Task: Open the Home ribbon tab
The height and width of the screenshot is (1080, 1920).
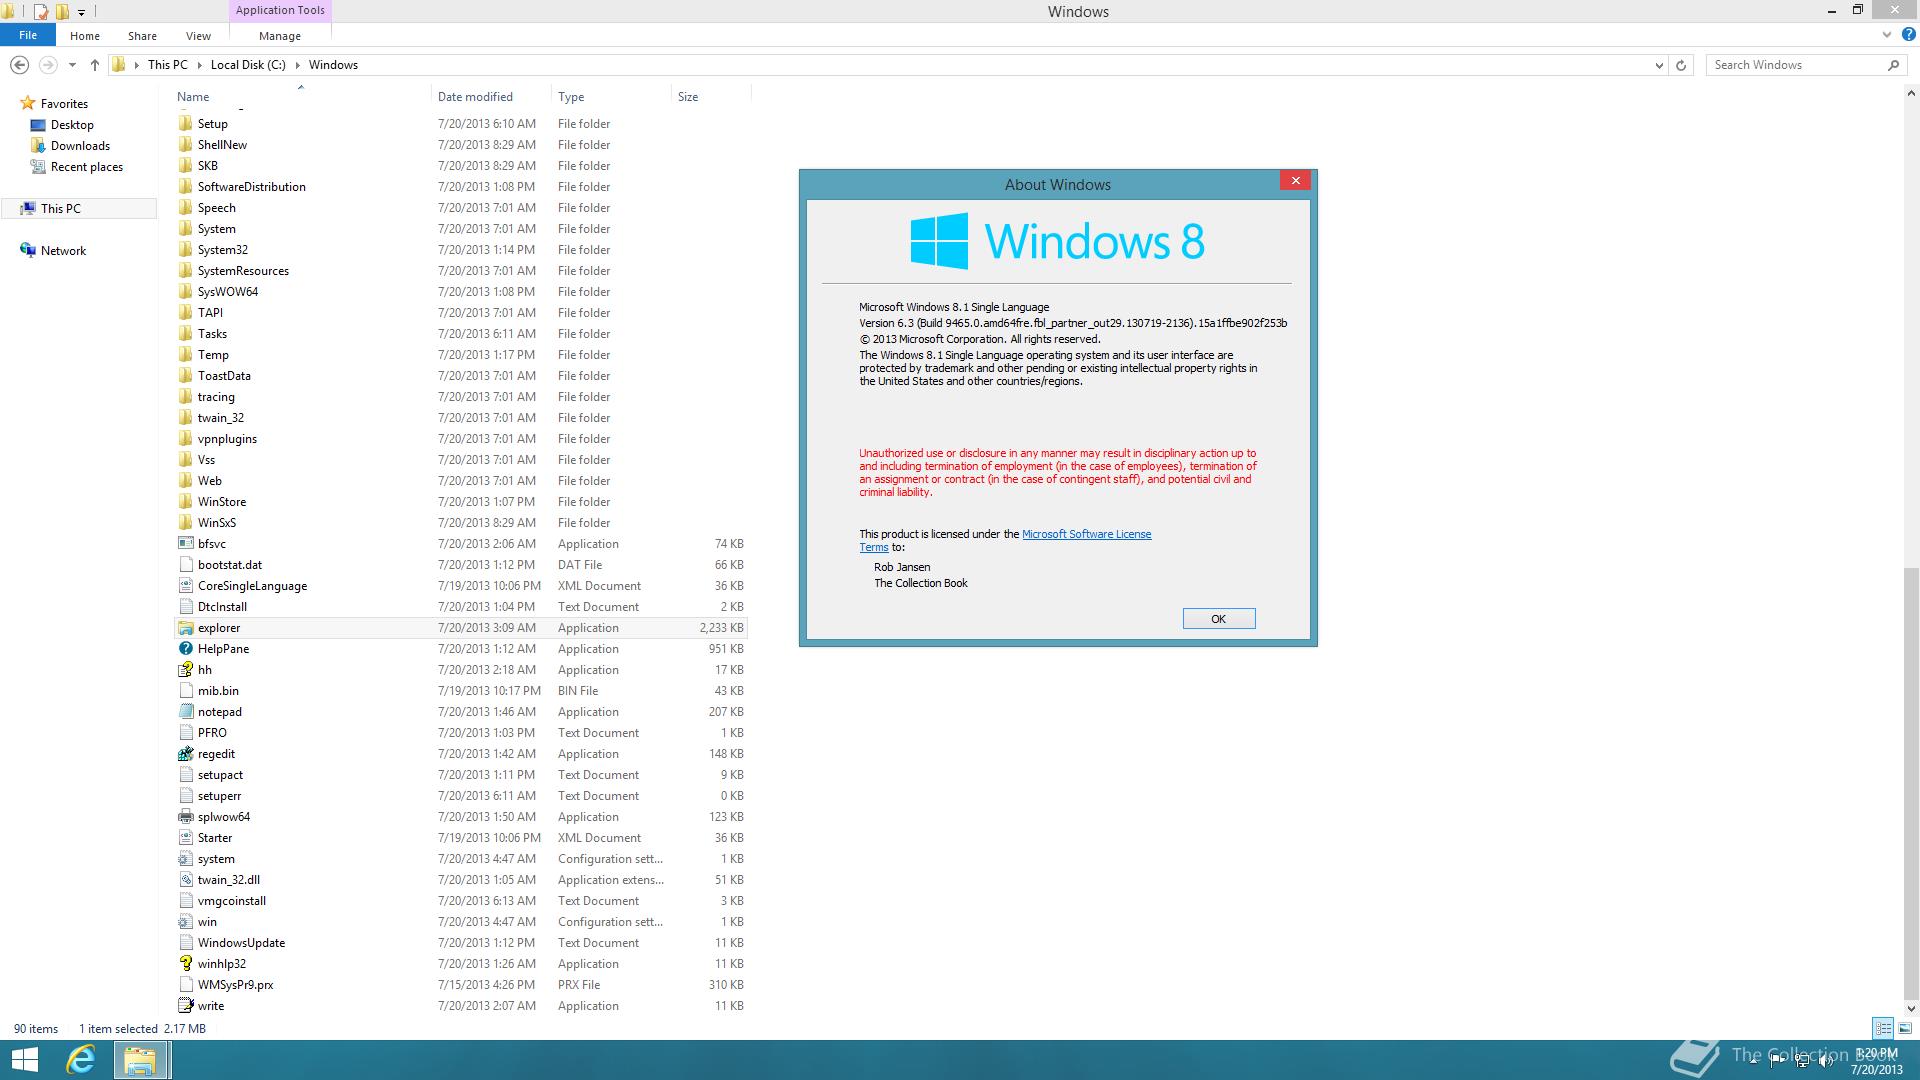Action: click(85, 36)
